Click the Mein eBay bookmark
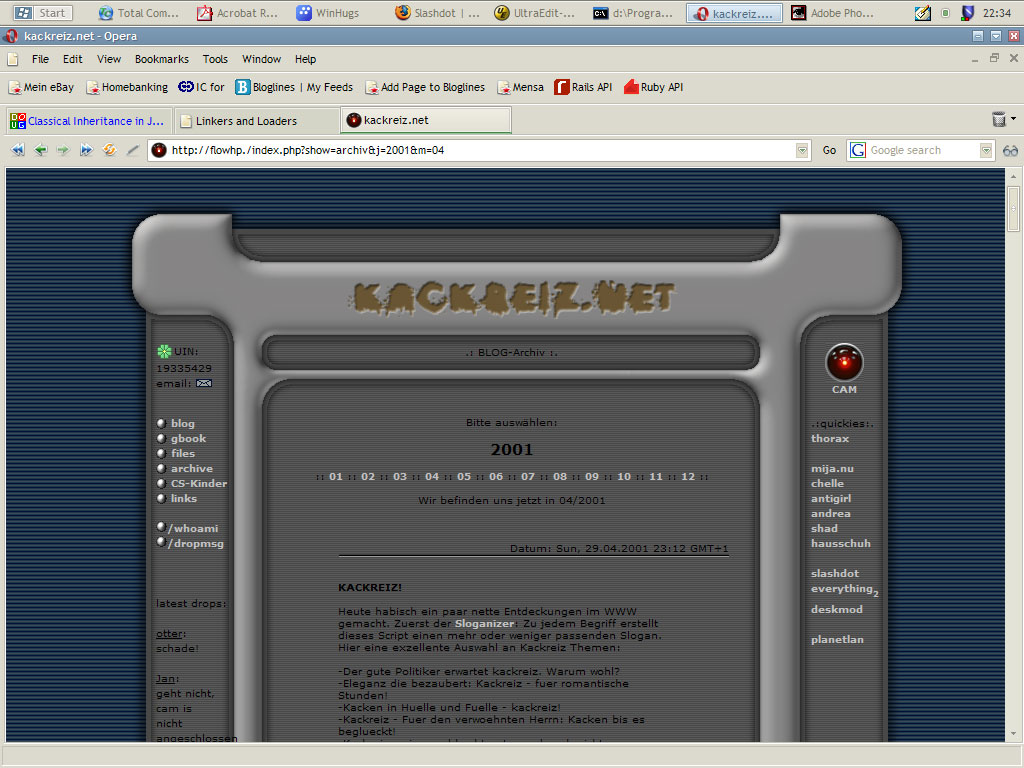 click(x=41, y=87)
